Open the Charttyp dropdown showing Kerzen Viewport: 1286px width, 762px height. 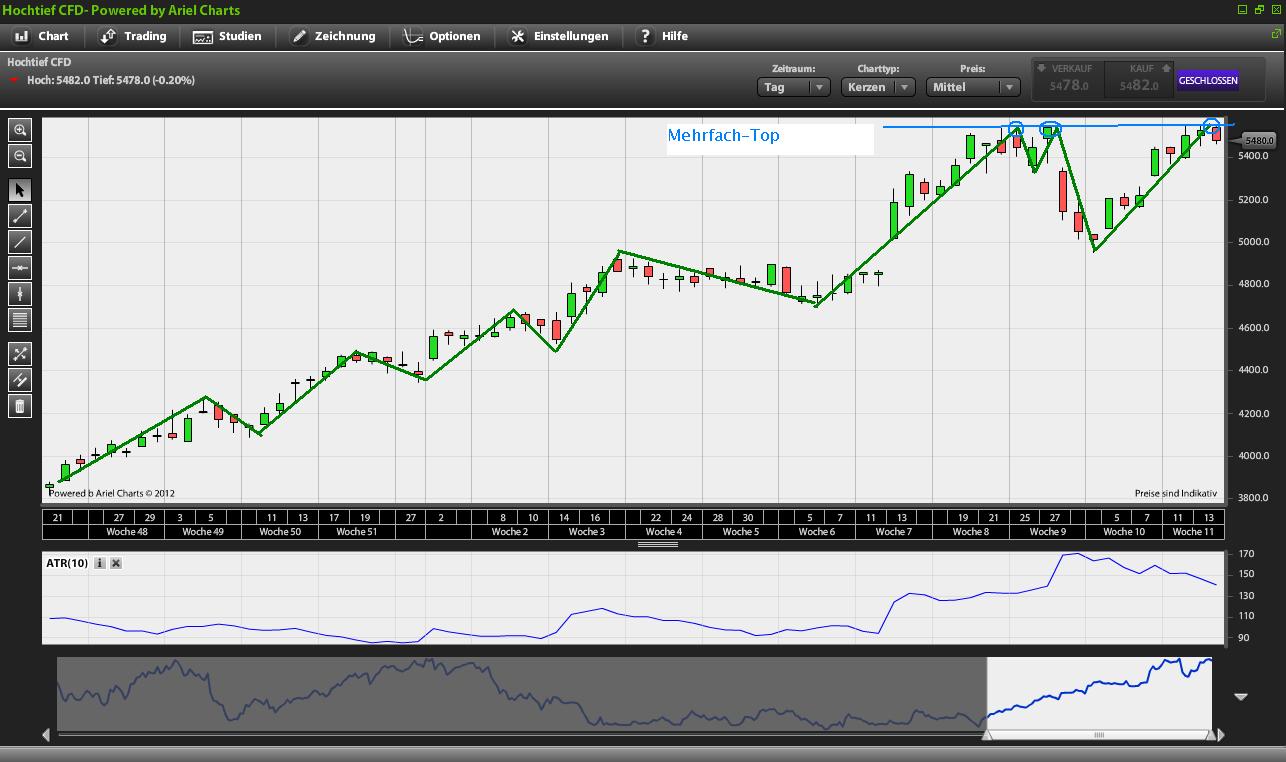click(878, 87)
